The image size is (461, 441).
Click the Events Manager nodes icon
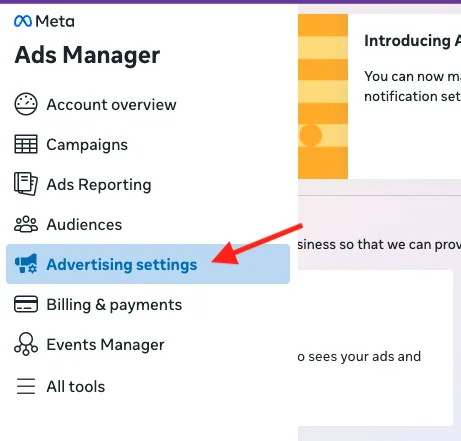pyautogui.click(x=26, y=344)
